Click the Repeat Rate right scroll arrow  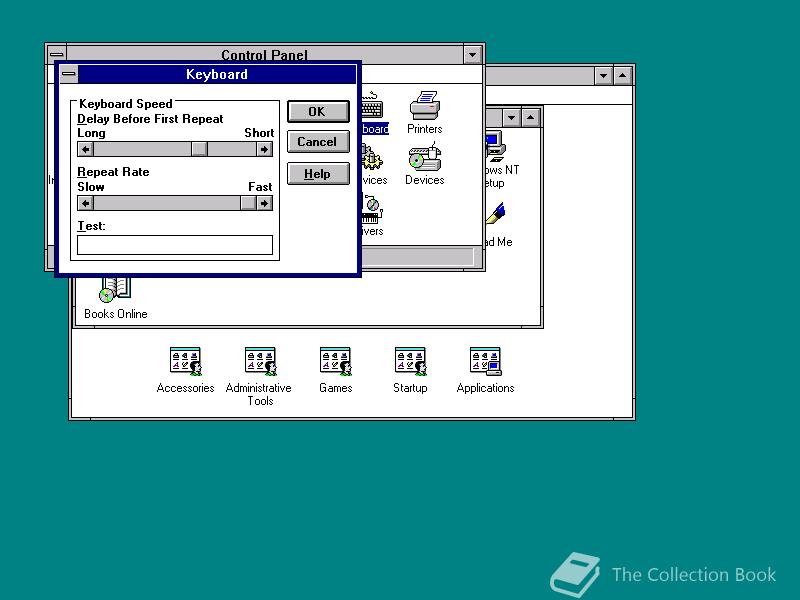coord(264,203)
